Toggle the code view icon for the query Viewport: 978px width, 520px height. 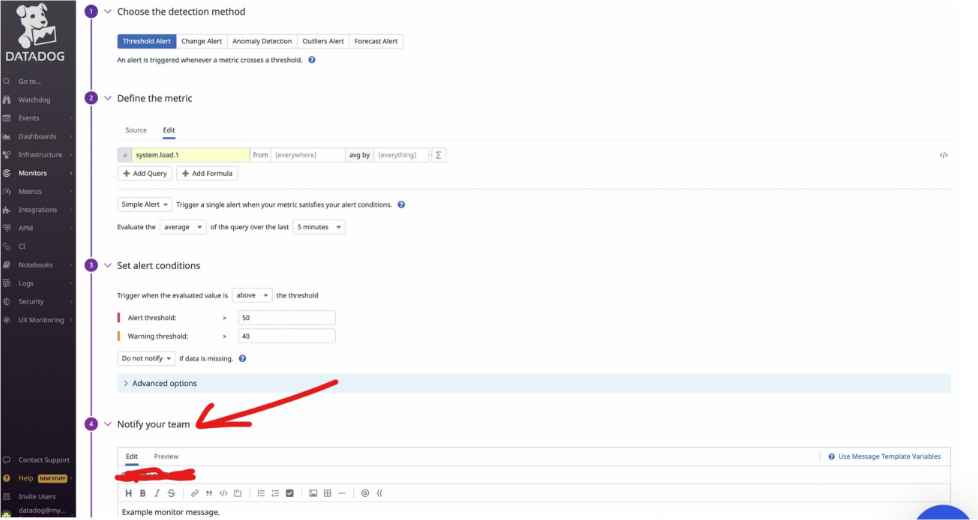(x=943, y=155)
